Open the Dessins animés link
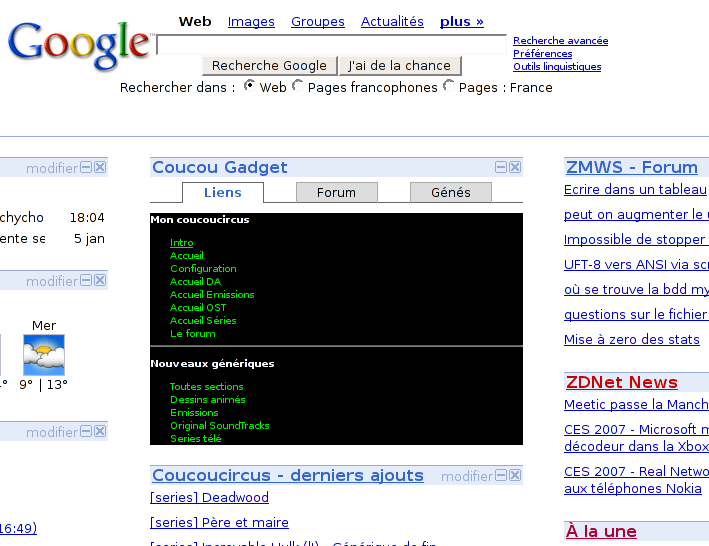This screenshot has width=709, height=546. coord(208,400)
